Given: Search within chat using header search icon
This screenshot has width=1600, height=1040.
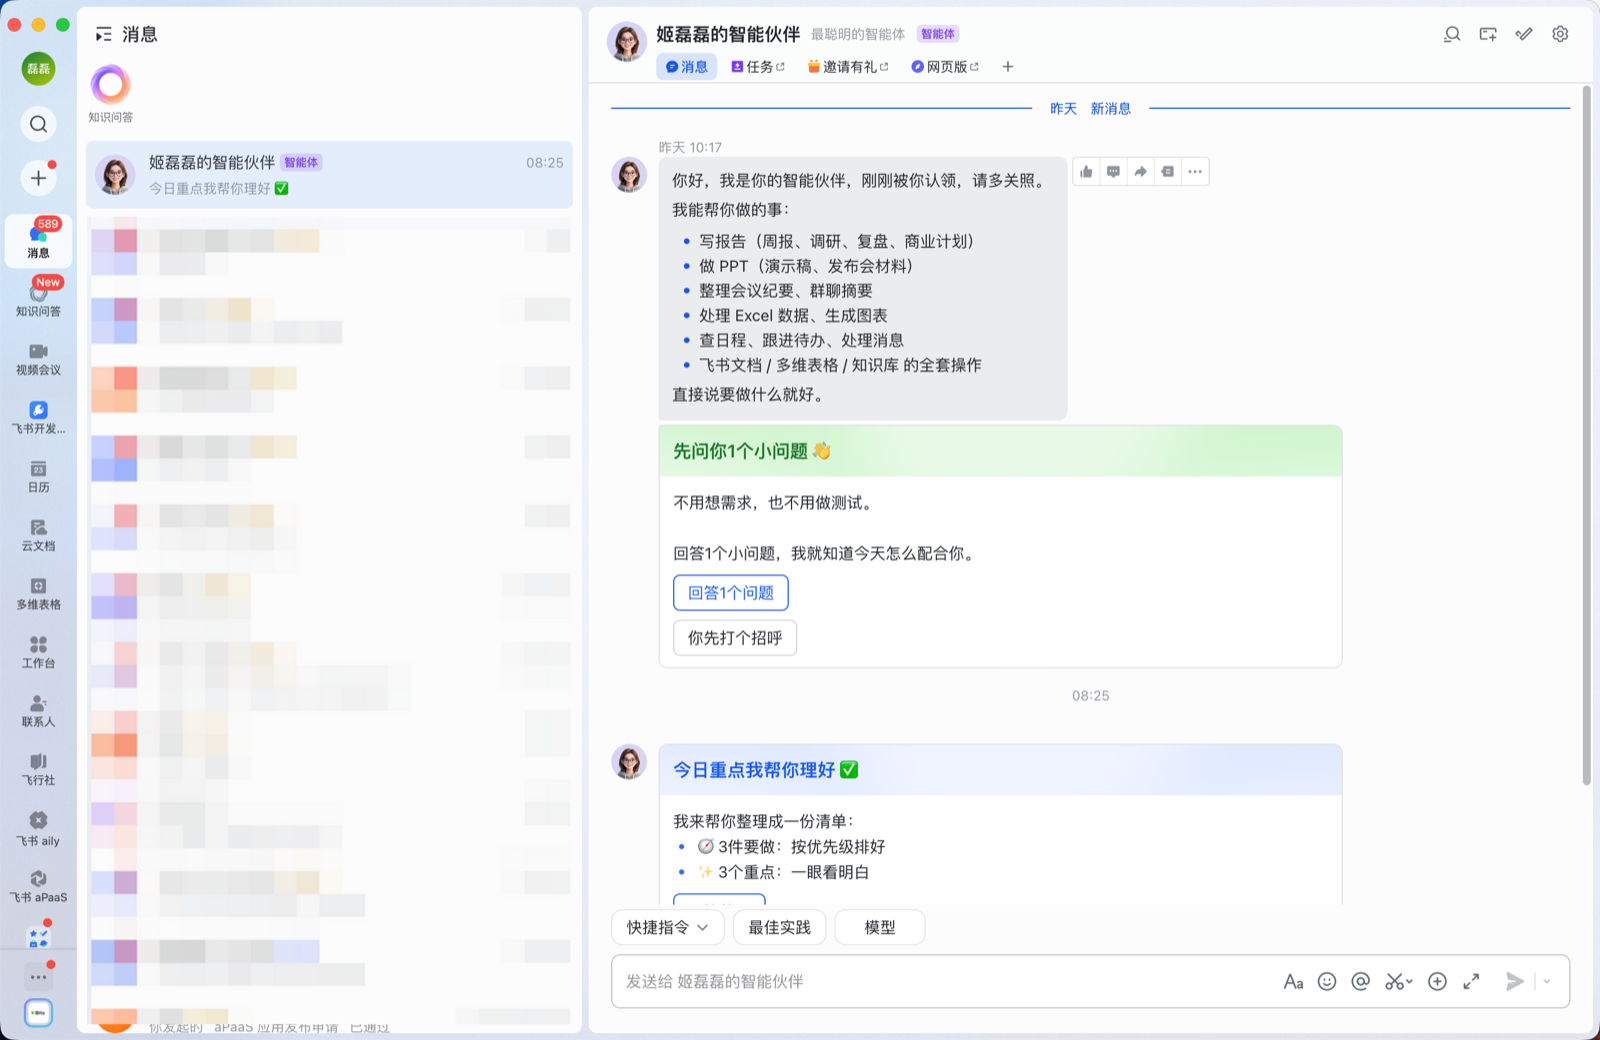Looking at the screenshot, I should (x=1452, y=34).
